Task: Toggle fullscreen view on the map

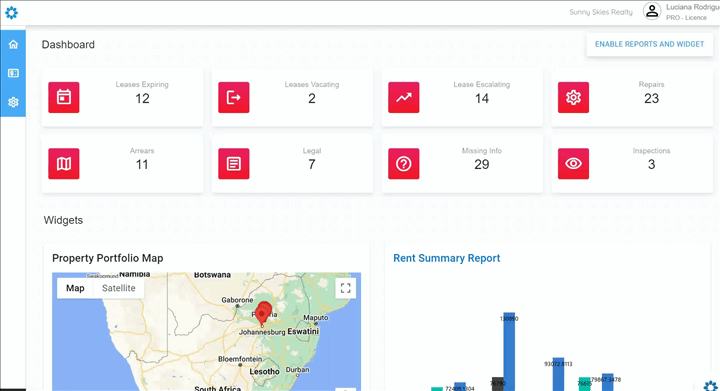Action: [346, 288]
